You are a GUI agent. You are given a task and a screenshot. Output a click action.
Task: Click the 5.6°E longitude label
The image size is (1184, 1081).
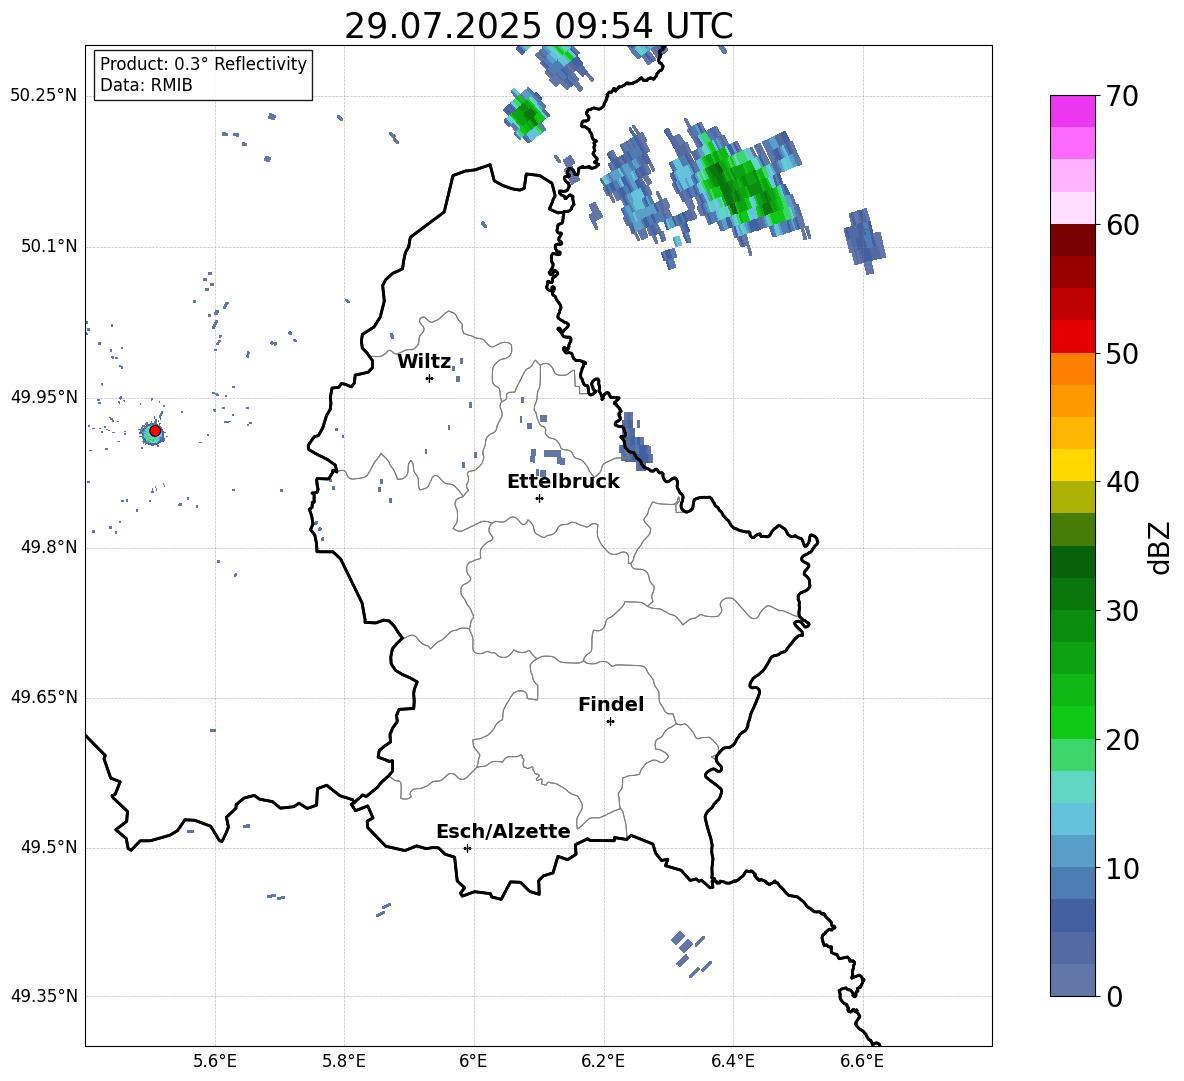pos(215,1061)
